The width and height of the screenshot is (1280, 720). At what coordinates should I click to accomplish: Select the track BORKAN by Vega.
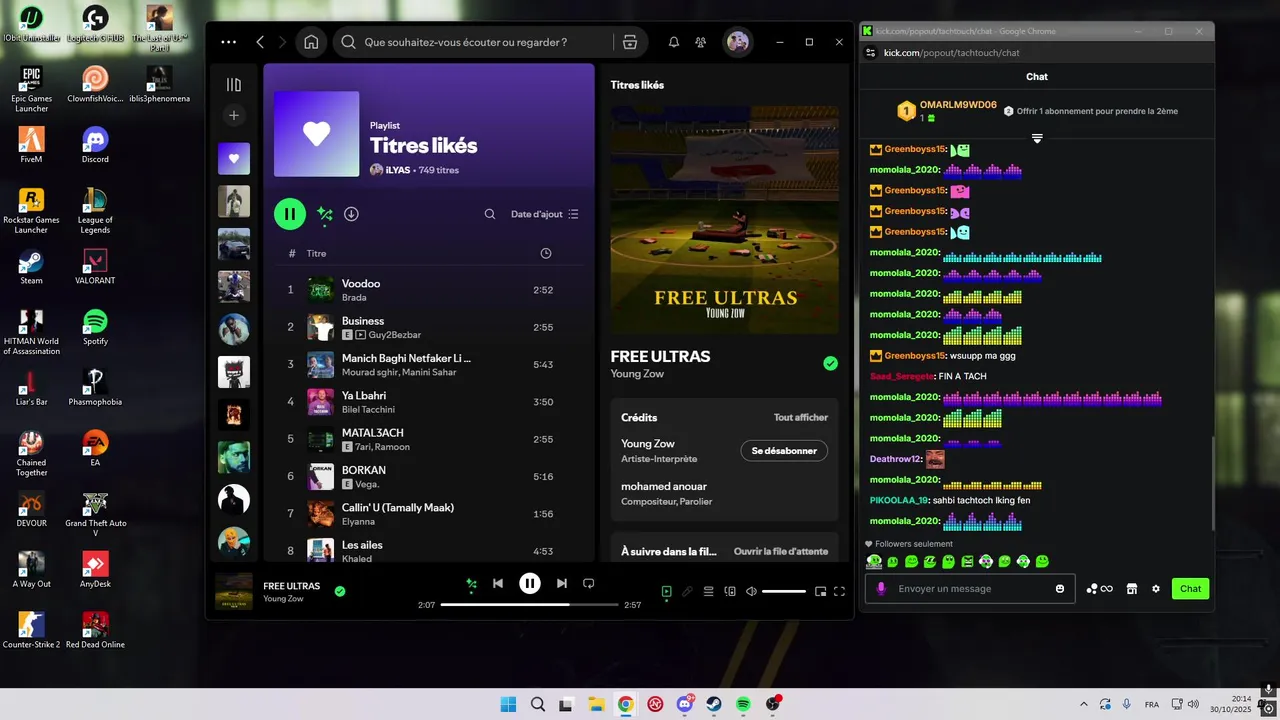point(430,476)
